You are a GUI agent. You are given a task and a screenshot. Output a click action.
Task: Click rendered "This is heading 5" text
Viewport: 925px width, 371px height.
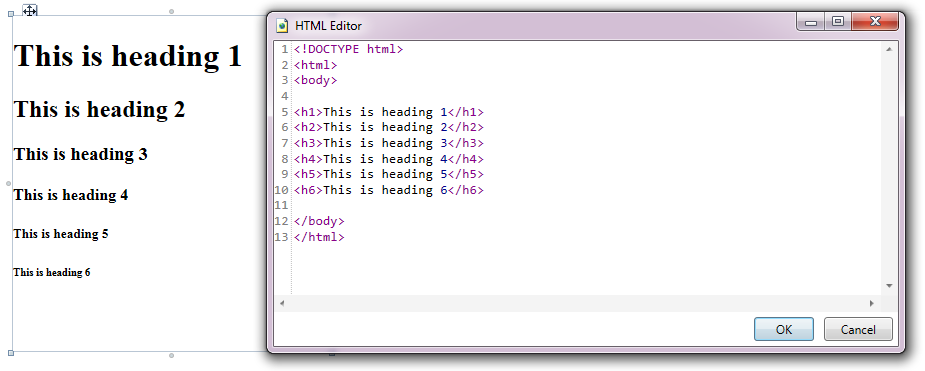tap(61, 234)
